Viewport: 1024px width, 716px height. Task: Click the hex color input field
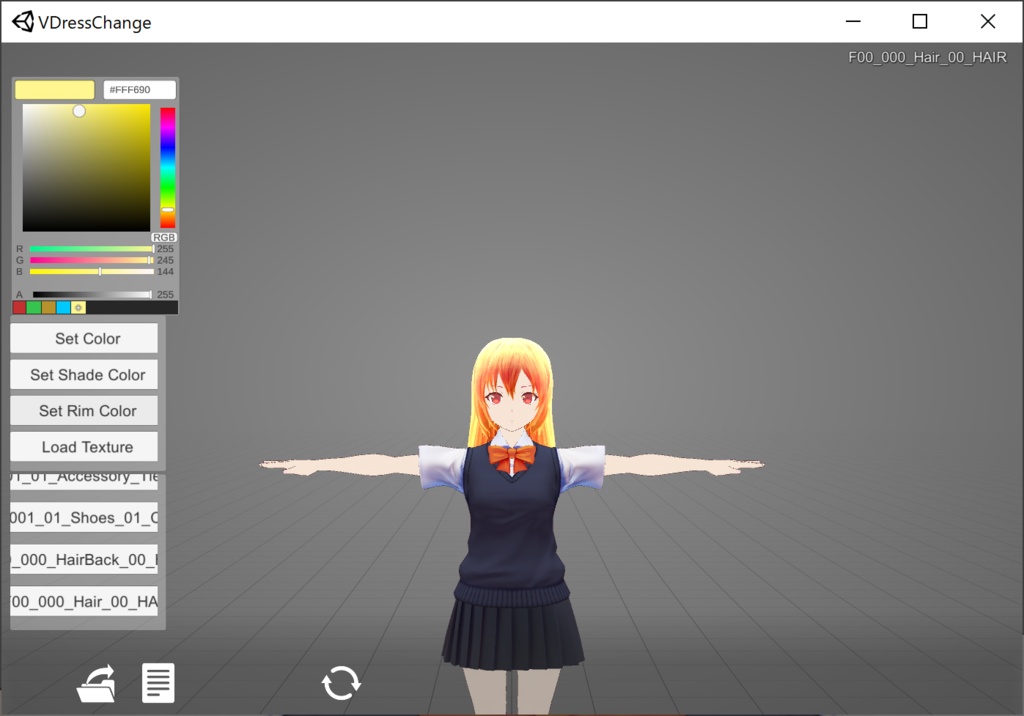[x=139, y=89]
